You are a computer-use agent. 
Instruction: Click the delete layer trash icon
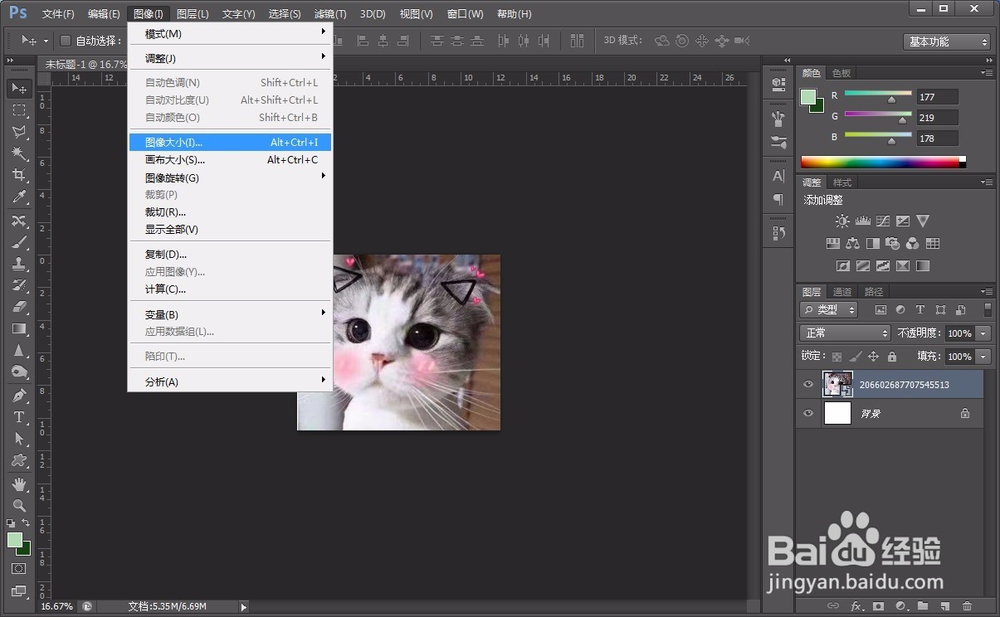(967, 606)
